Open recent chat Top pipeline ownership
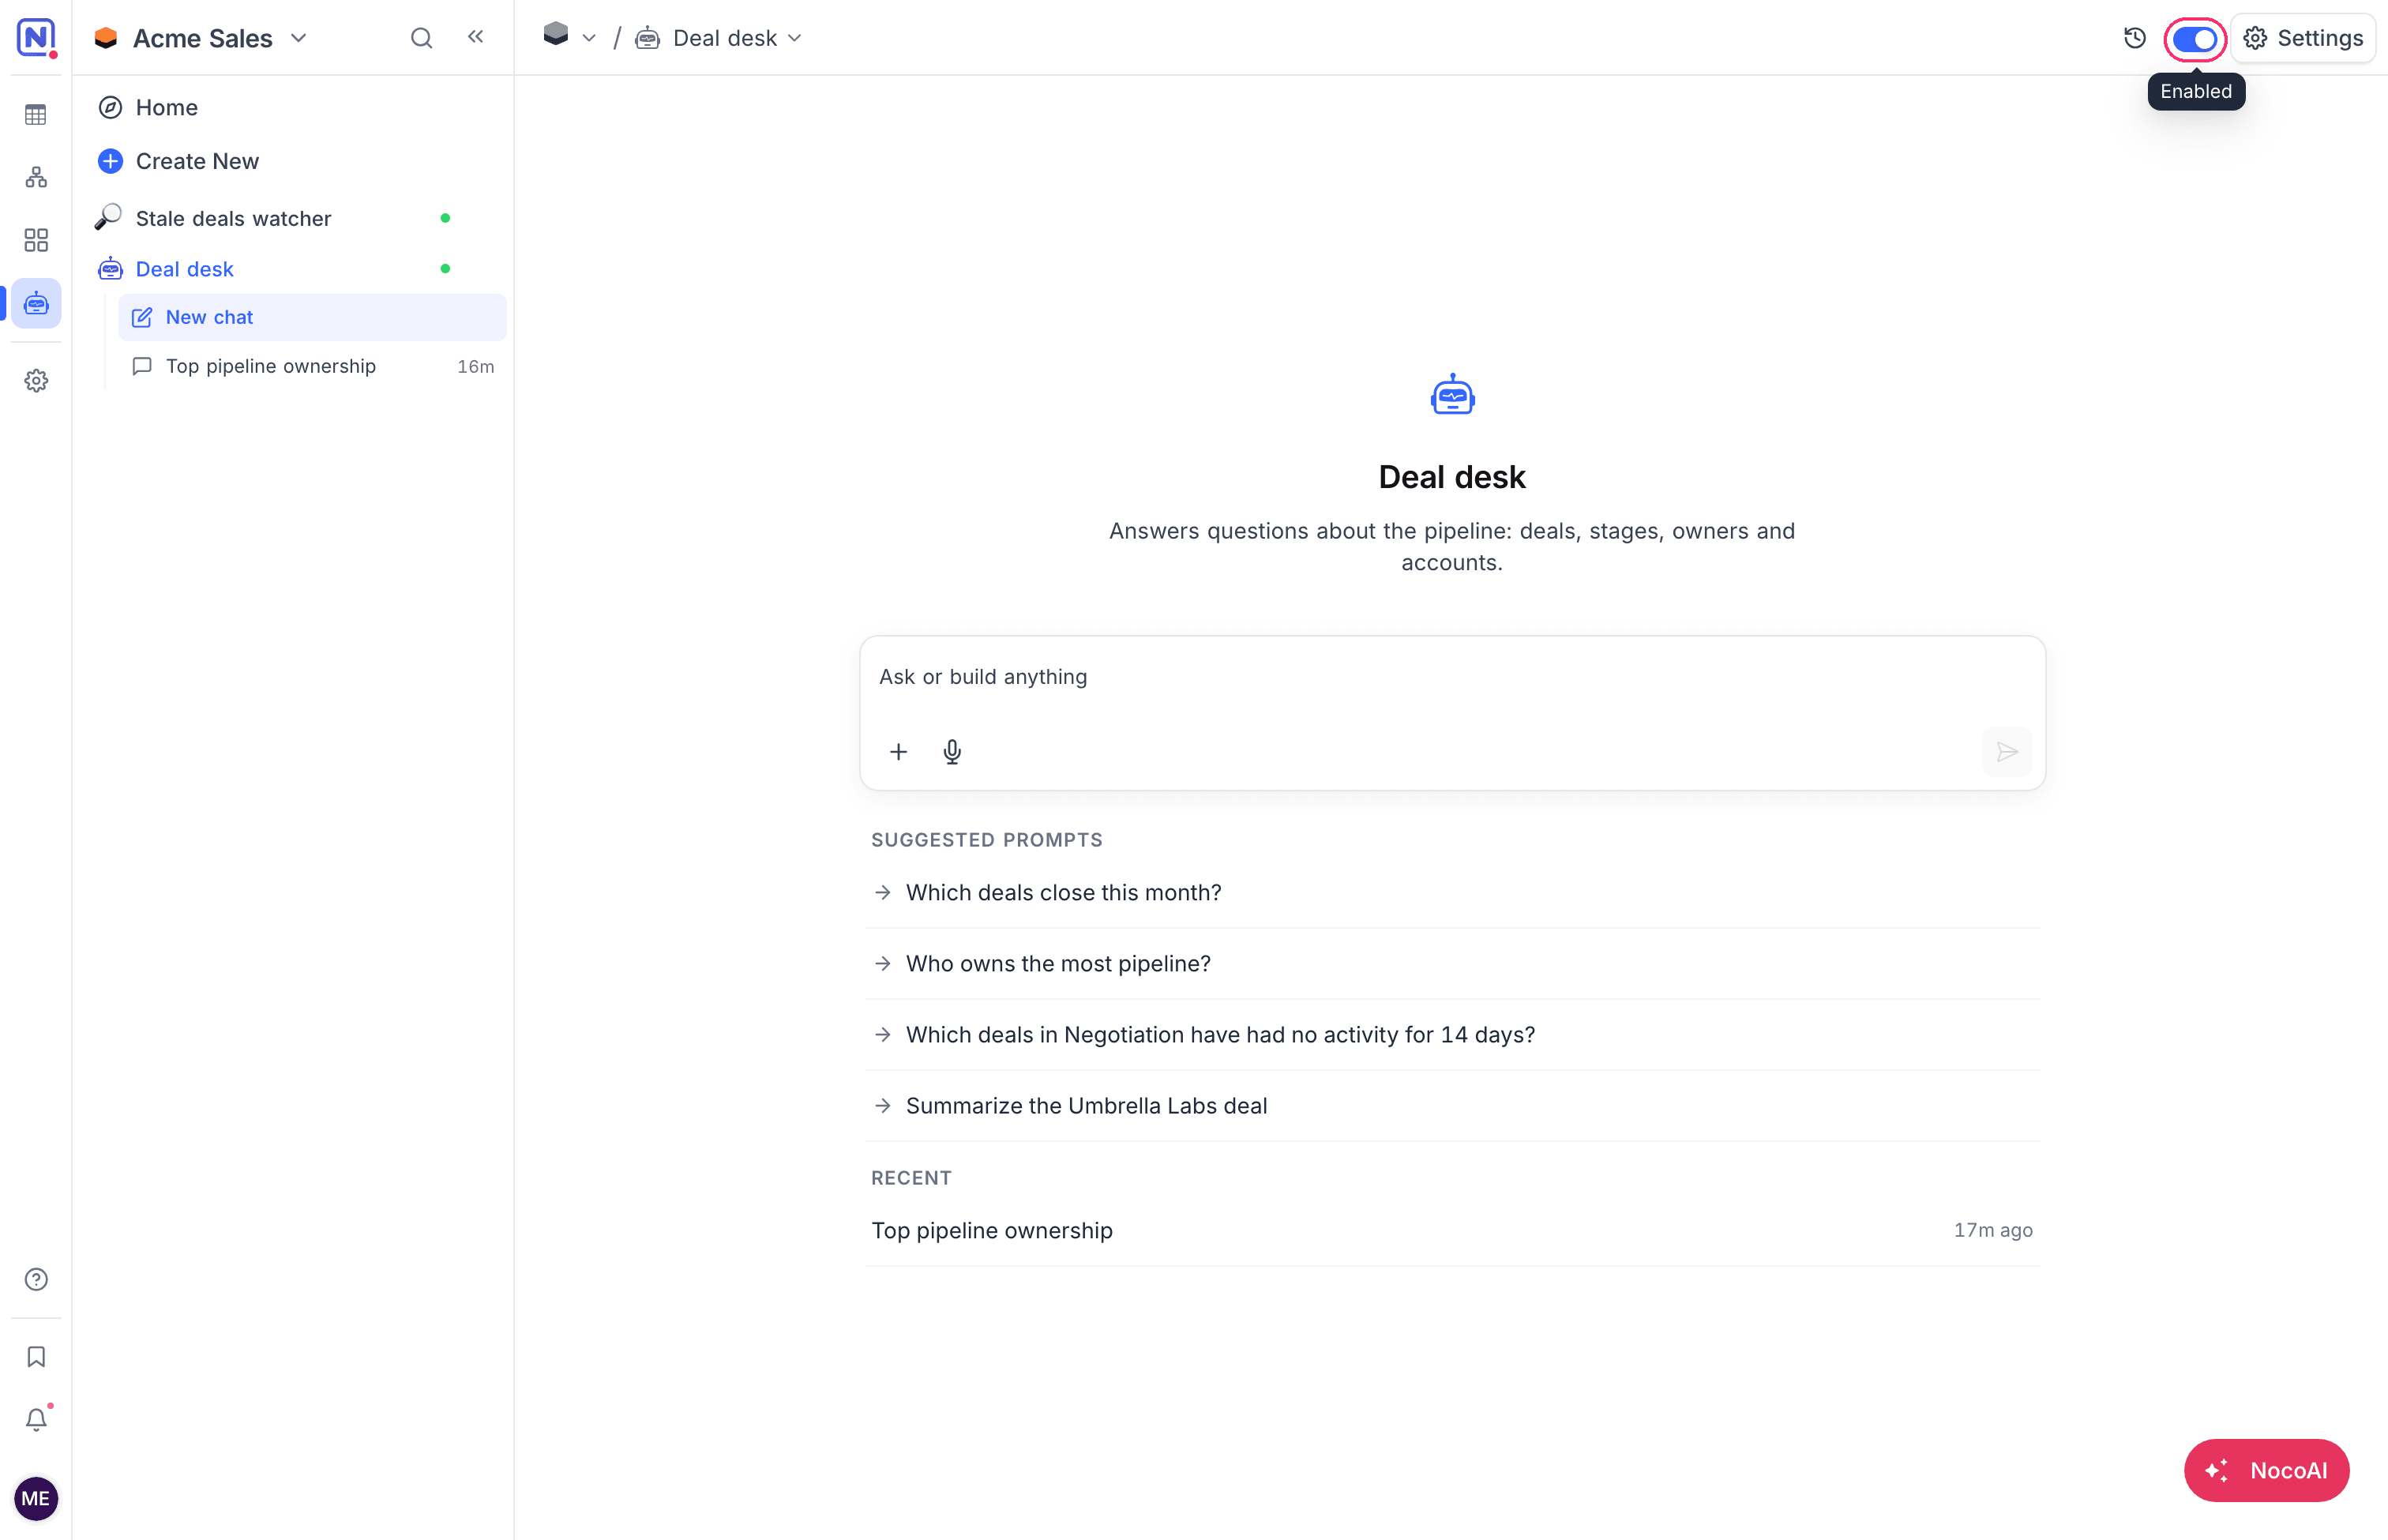The image size is (2388, 1540). tap(1452, 1230)
